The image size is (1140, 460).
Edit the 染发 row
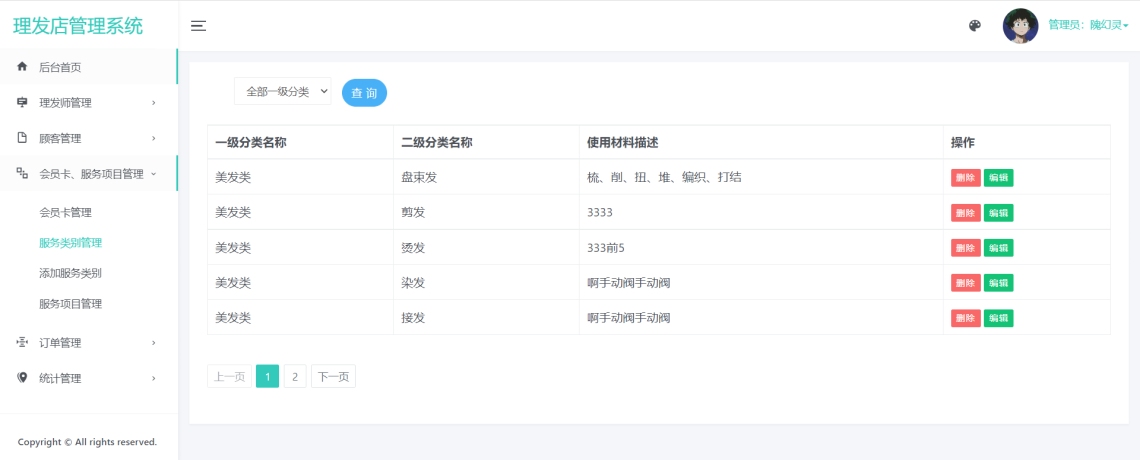pyautogui.click(x=998, y=283)
